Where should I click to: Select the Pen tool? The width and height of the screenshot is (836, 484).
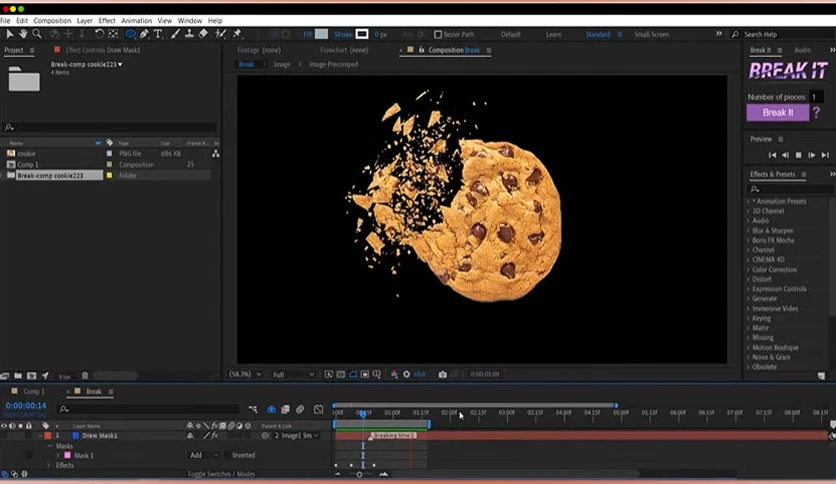click(x=144, y=34)
